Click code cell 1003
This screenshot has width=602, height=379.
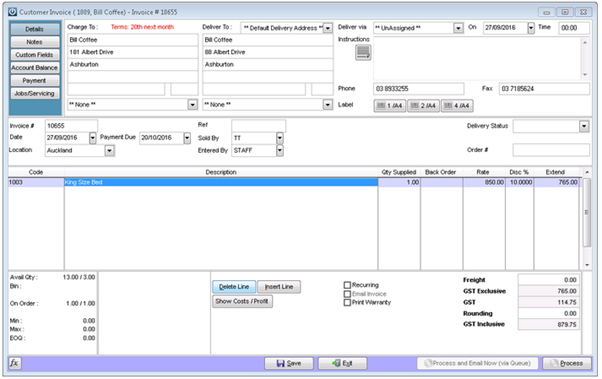[36, 182]
